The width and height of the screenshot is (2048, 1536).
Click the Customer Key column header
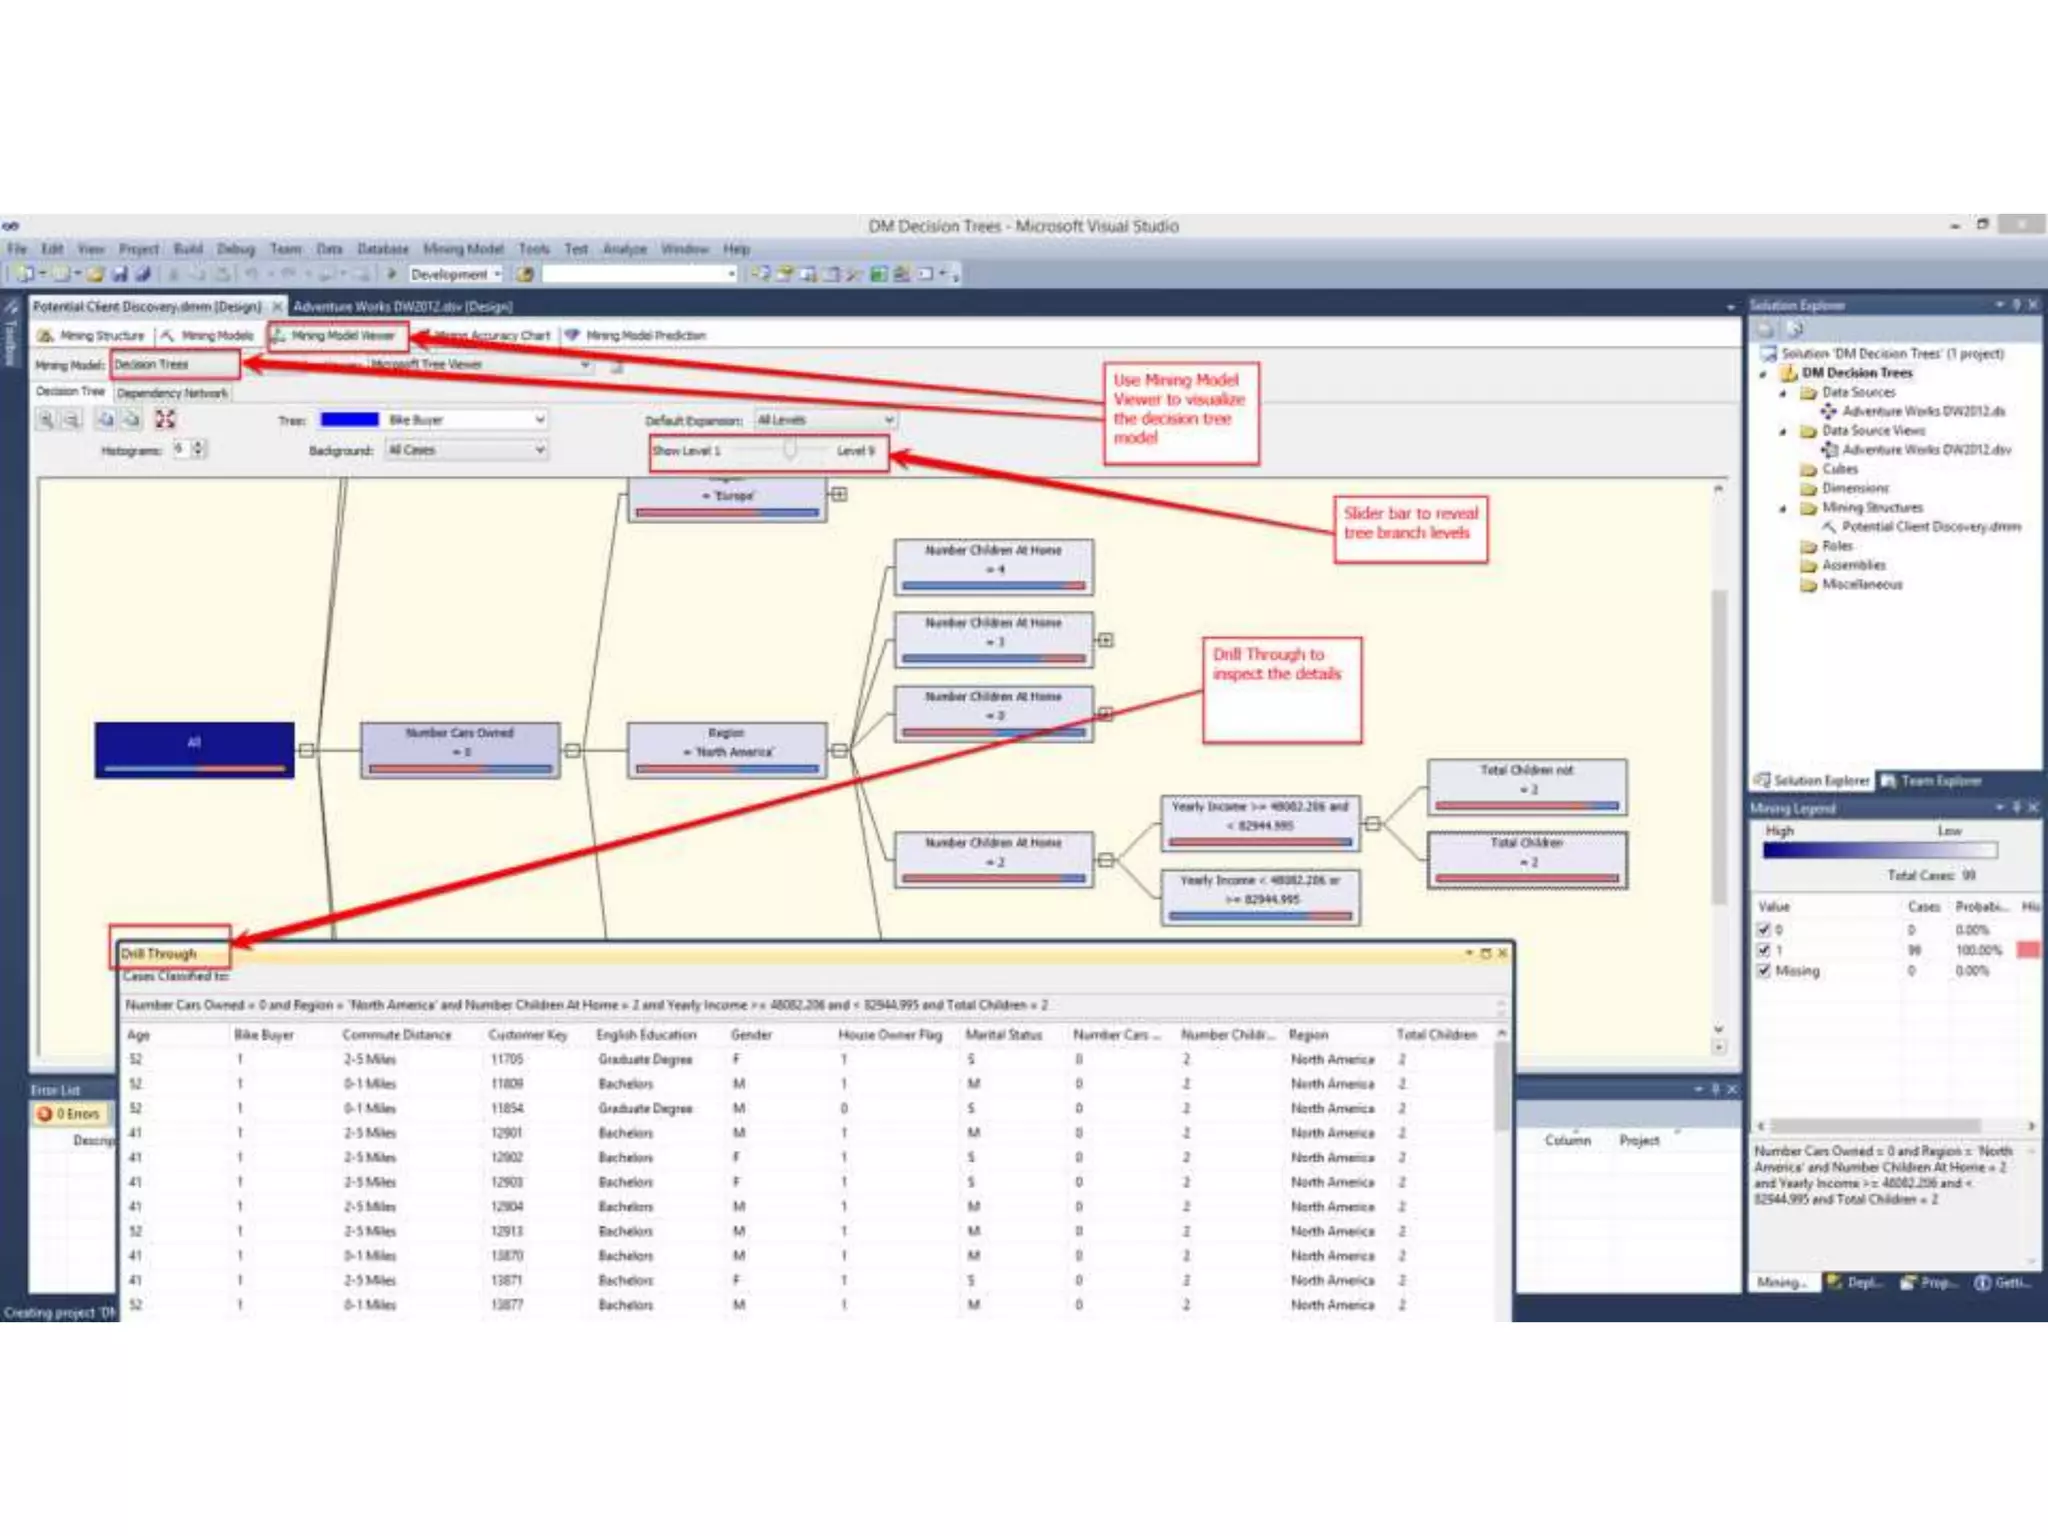click(527, 1035)
